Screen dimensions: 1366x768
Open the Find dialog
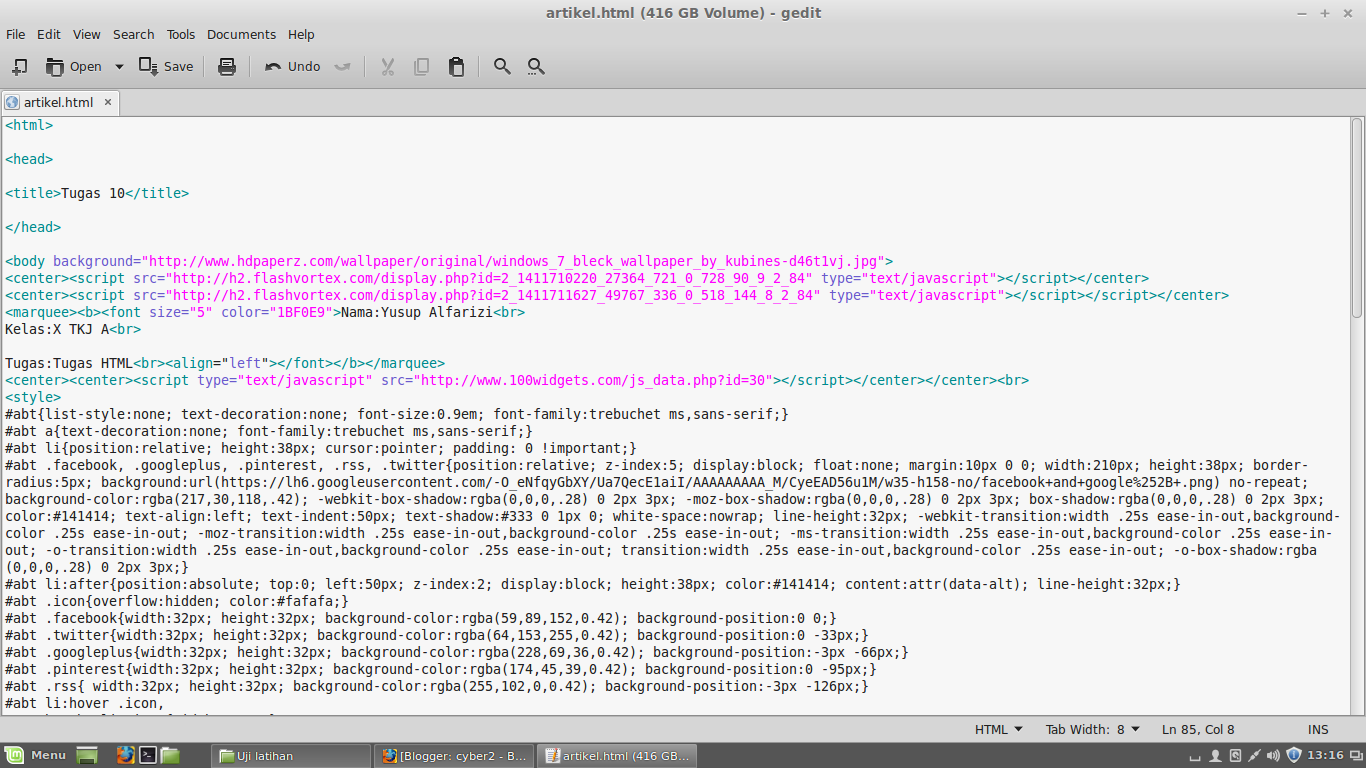[x=501, y=66]
